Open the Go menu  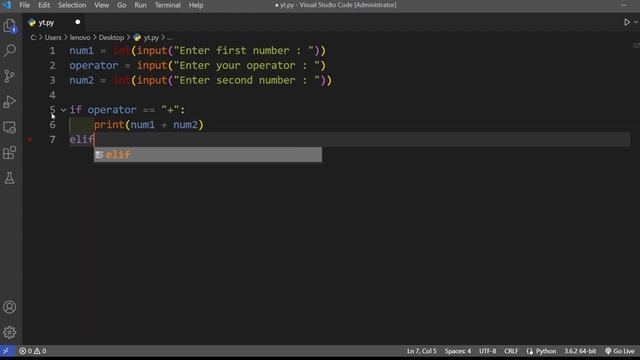click(x=122, y=5)
